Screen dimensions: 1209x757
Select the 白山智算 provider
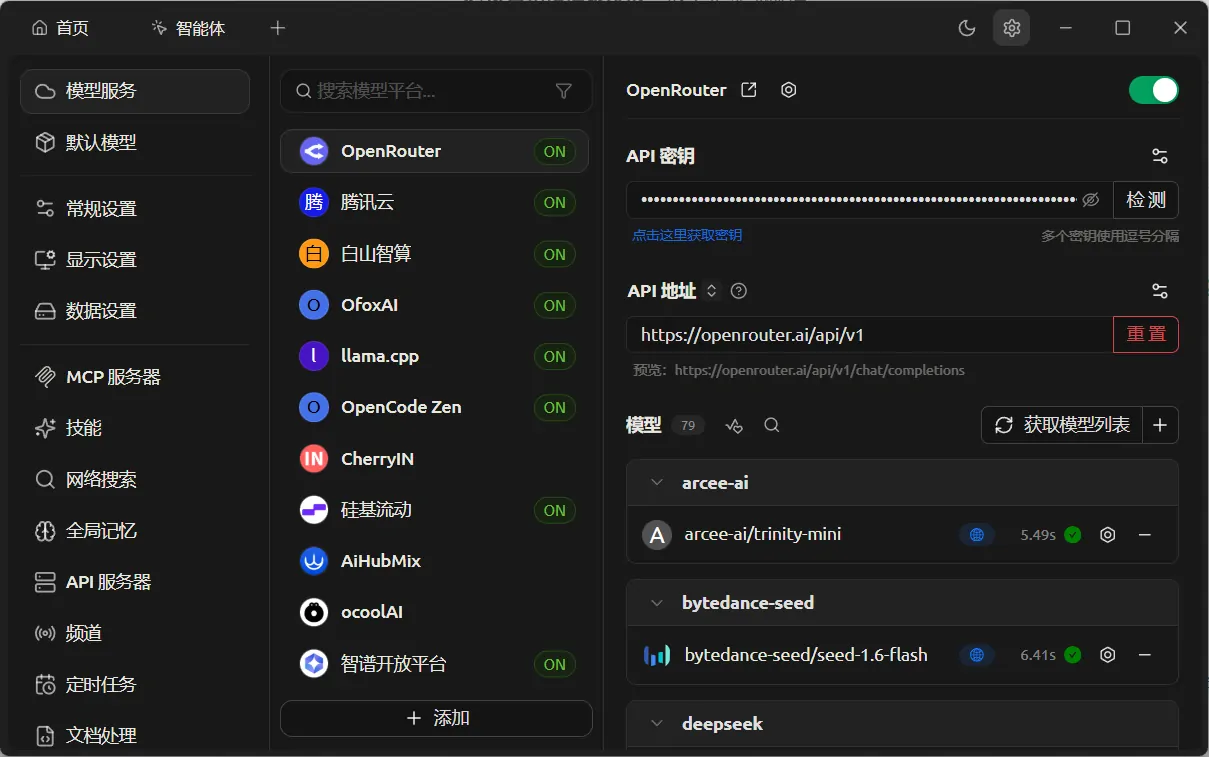pyautogui.click(x=435, y=254)
